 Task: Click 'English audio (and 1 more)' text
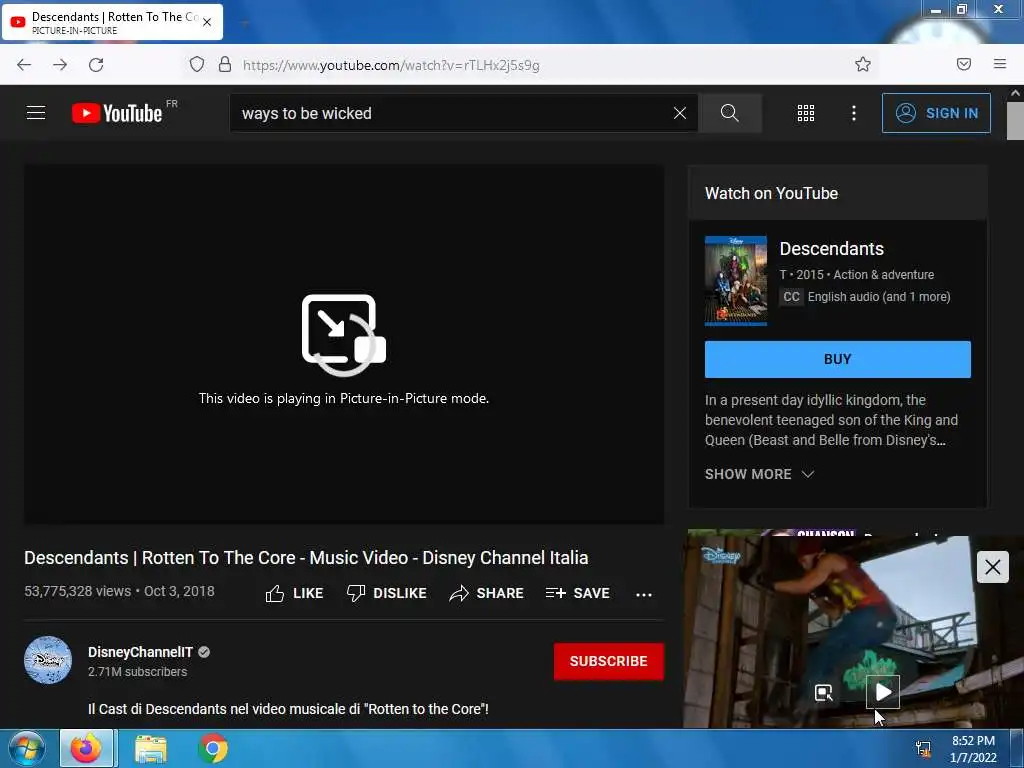tap(879, 296)
